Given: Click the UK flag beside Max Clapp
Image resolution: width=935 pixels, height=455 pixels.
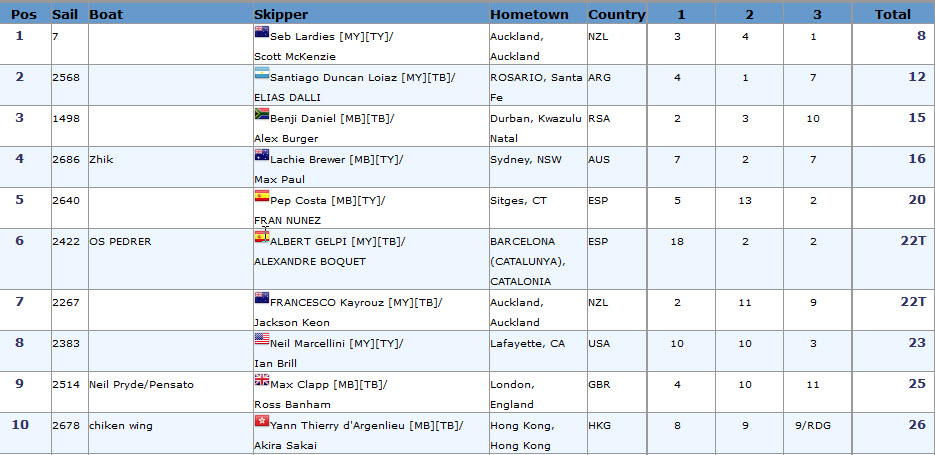Looking at the screenshot, I should coord(262,380).
